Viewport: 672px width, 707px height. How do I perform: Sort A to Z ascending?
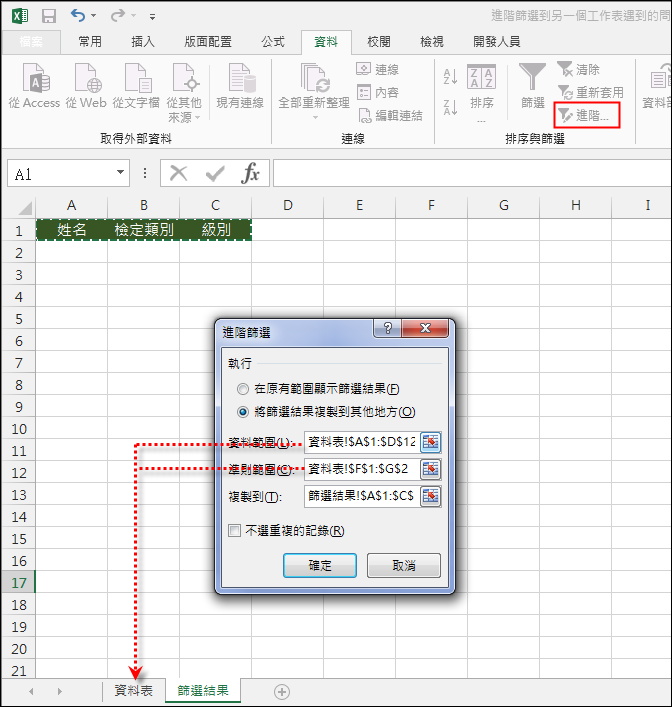click(450, 77)
